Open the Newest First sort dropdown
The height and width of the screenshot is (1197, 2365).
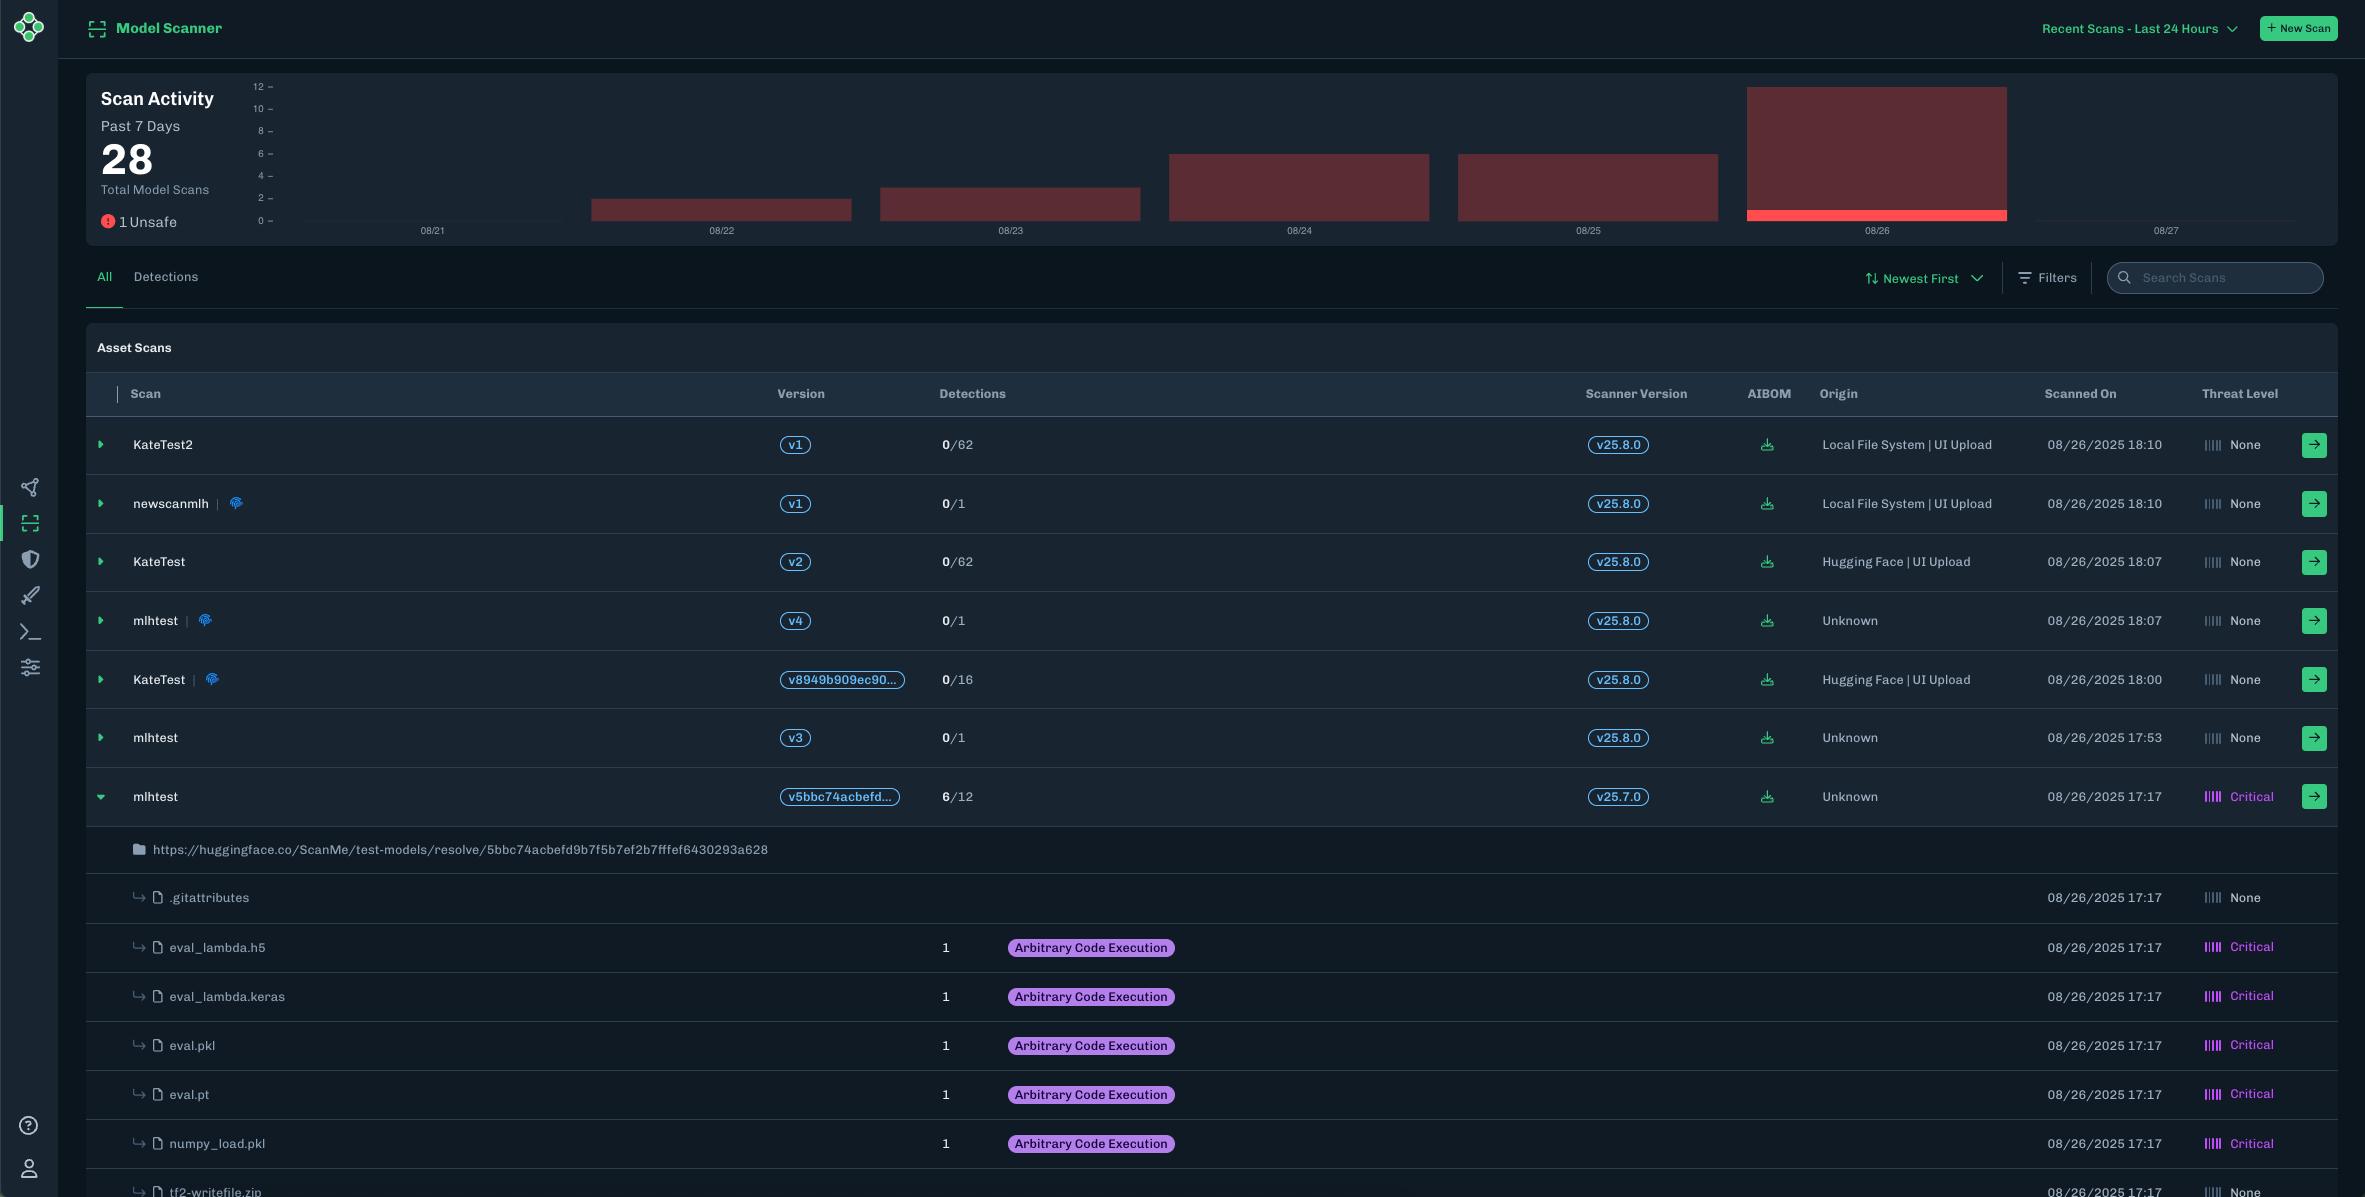1923,278
